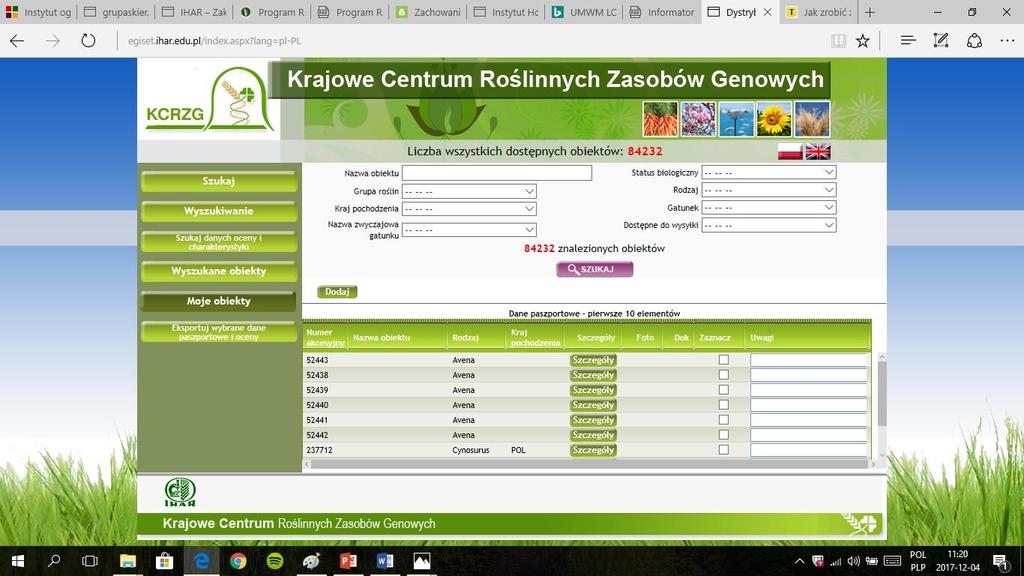Go back with browser back arrow
The image size is (1024, 576).
pyautogui.click(x=17, y=40)
